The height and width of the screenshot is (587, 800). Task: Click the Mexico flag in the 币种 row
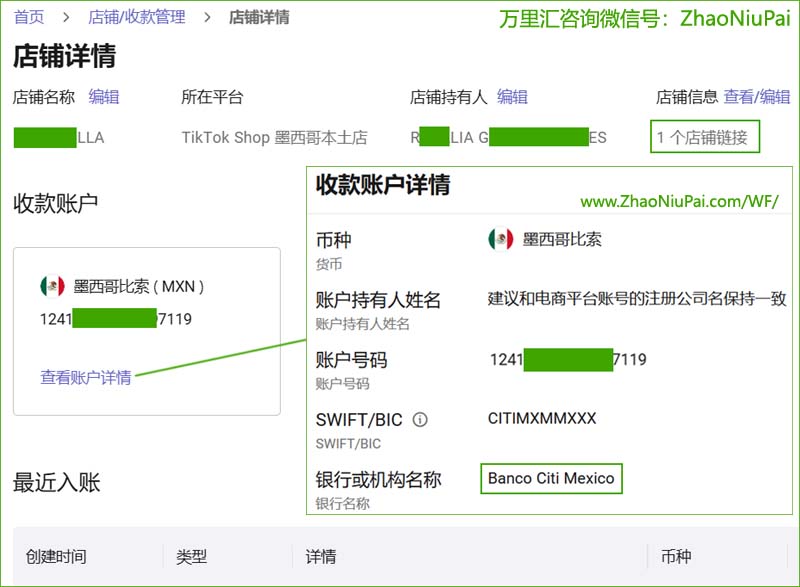[500, 240]
